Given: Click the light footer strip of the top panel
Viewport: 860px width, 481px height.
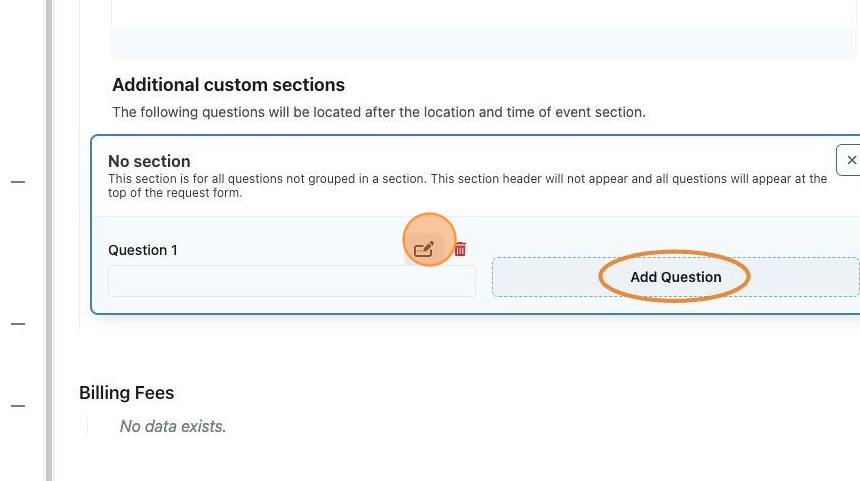Looking at the screenshot, I should point(484,42).
